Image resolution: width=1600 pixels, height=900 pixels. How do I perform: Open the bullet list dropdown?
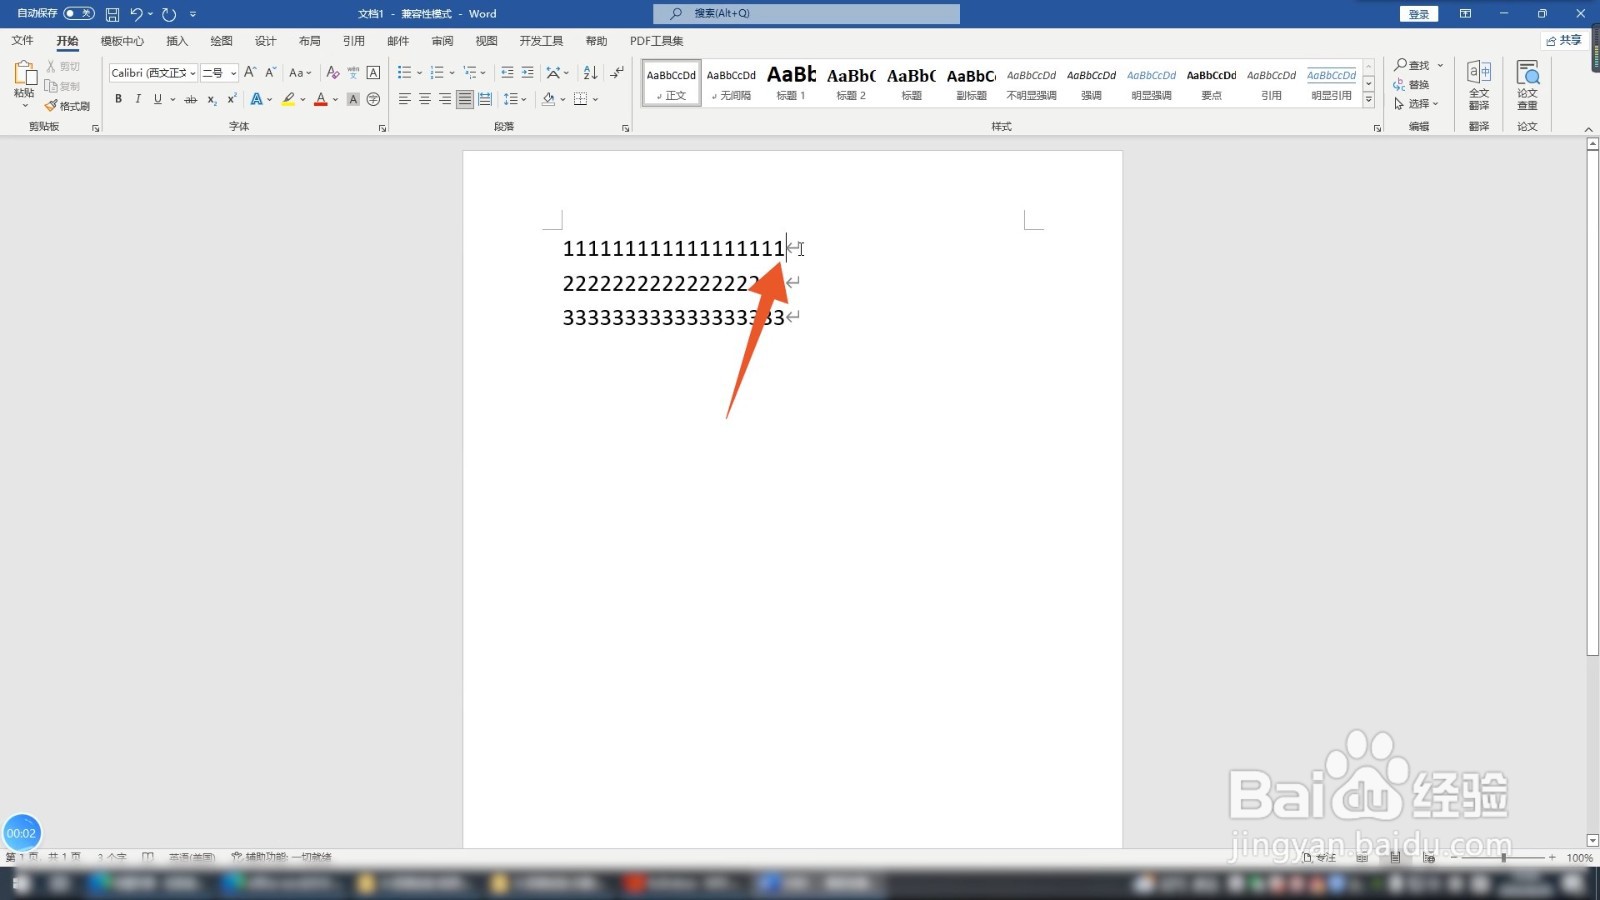pyautogui.click(x=419, y=72)
